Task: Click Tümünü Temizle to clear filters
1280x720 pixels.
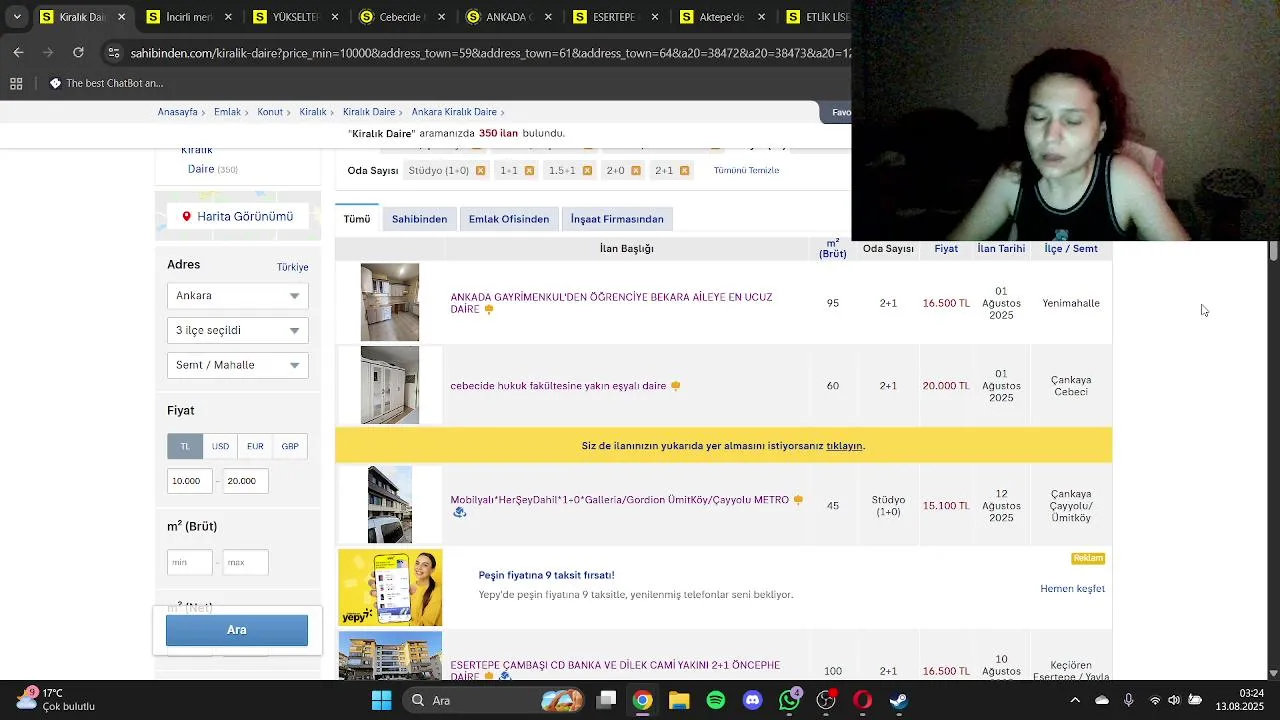Action: (746, 170)
